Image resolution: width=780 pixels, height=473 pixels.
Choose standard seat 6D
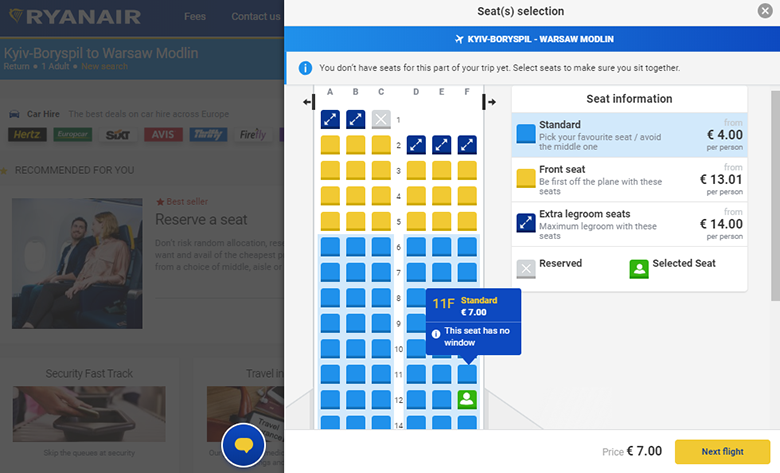coord(416,247)
